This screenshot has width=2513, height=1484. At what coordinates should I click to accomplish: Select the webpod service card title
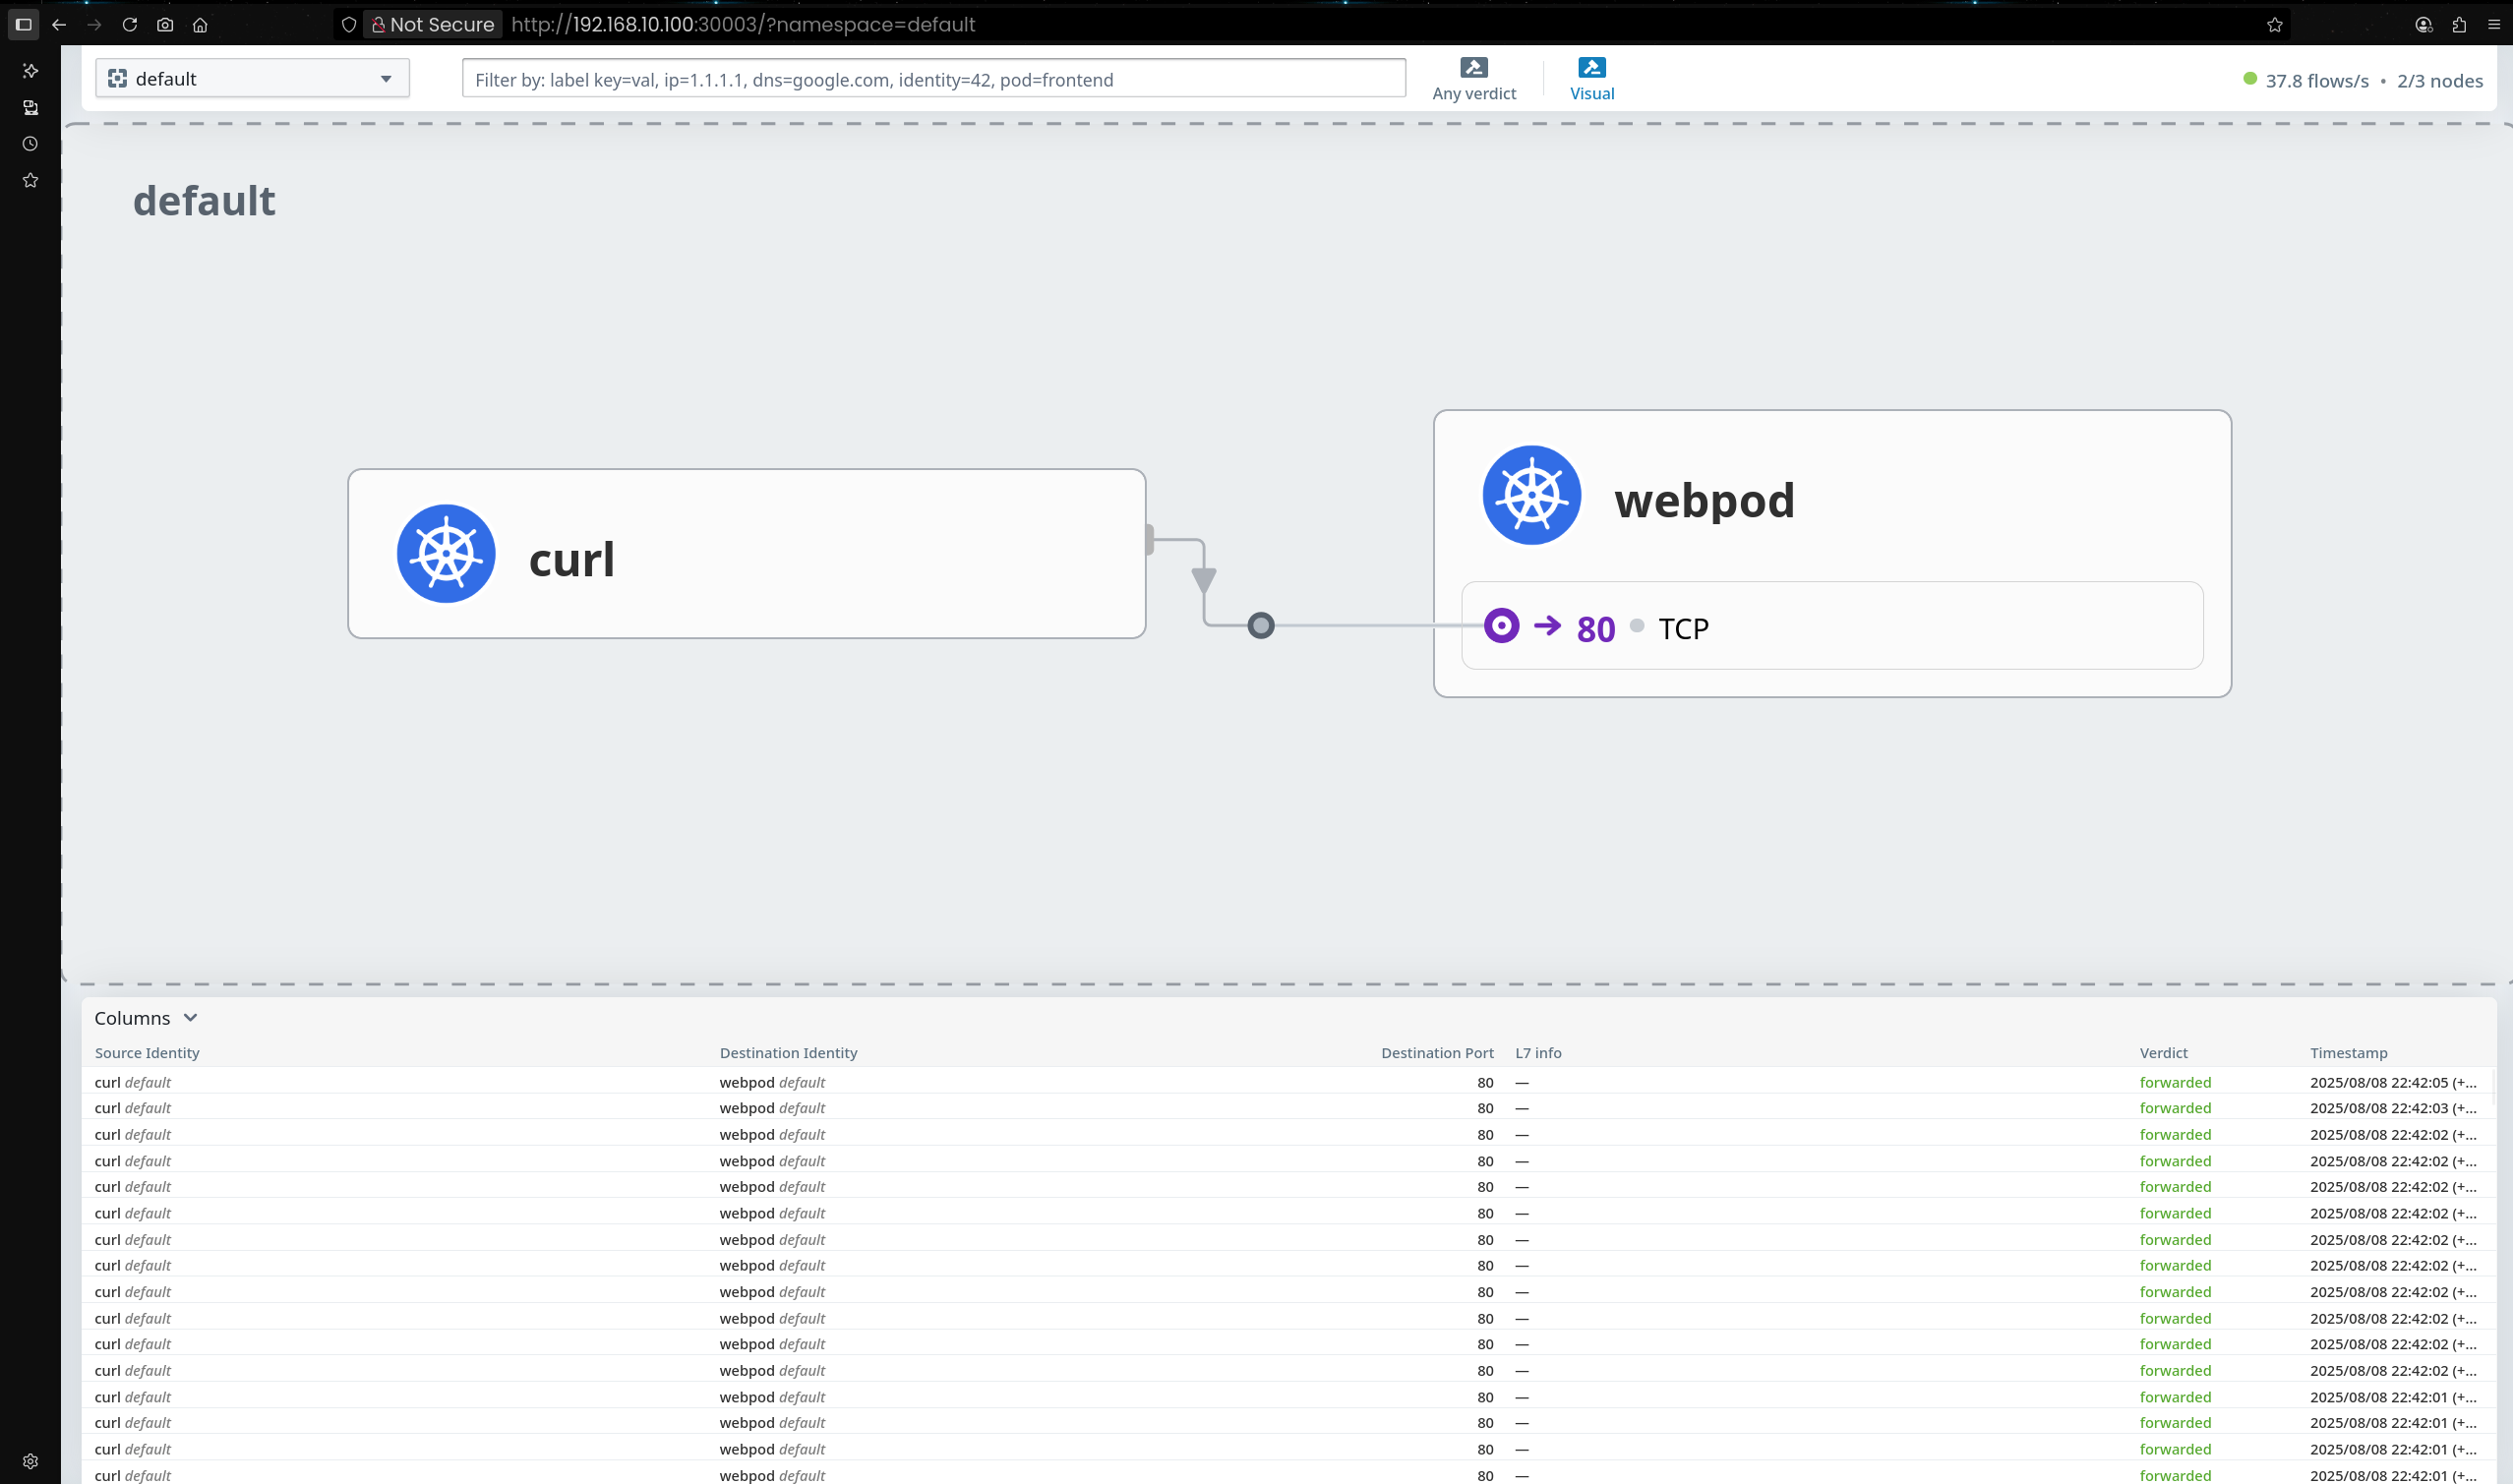[1704, 500]
